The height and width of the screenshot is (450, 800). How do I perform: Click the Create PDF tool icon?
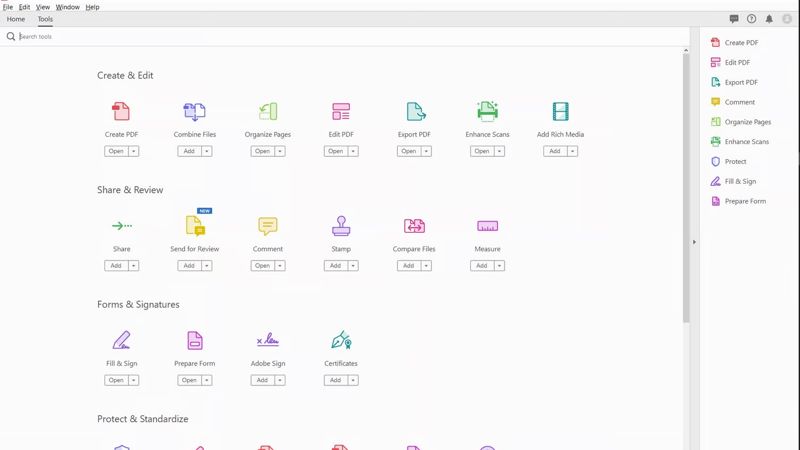(x=121, y=111)
